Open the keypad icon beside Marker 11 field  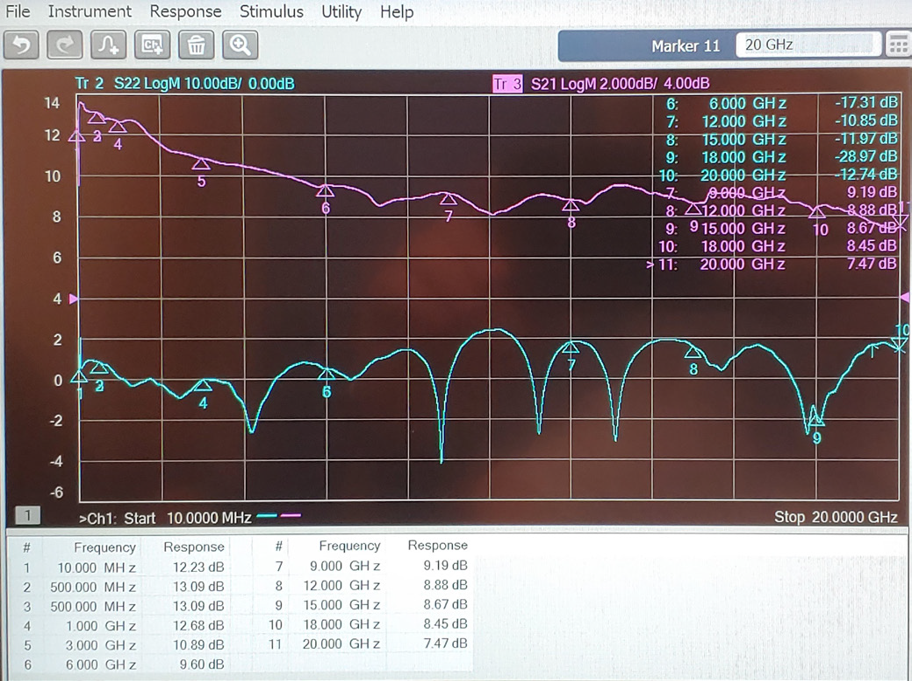pyautogui.click(x=897, y=45)
